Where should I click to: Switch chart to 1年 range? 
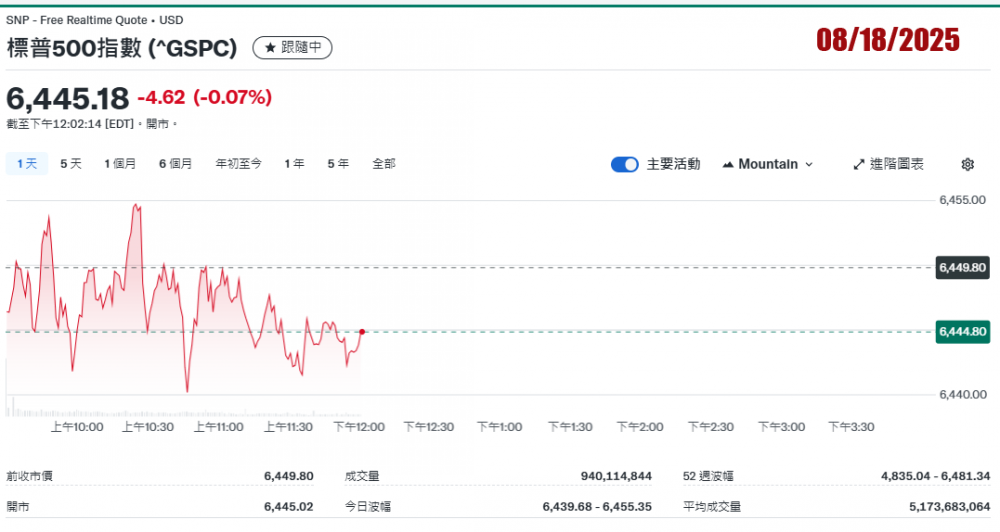pyautogui.click(x=294, y=164)
